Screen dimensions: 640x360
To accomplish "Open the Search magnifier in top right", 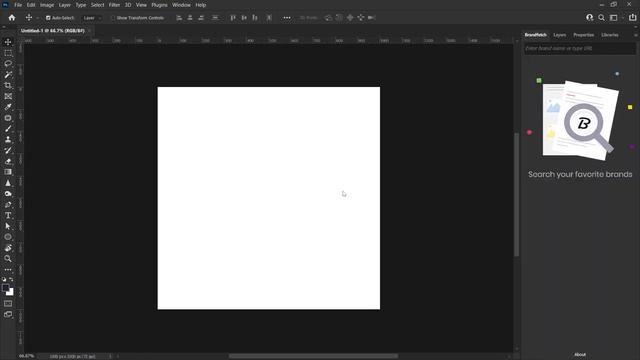I will 601,18.
